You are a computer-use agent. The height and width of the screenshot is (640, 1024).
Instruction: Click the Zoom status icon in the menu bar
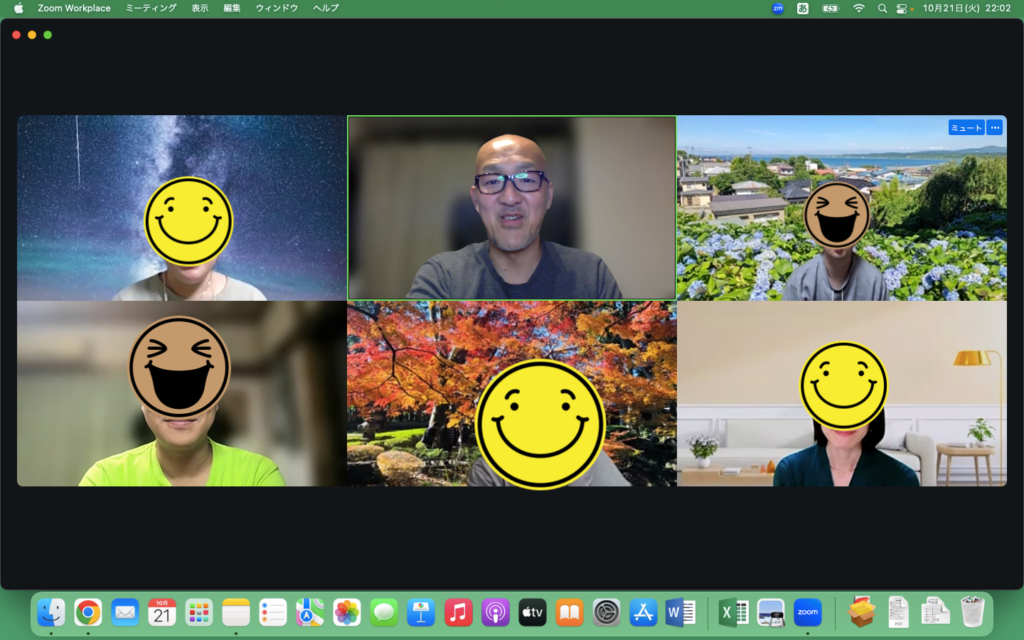(x=778, y=8)
